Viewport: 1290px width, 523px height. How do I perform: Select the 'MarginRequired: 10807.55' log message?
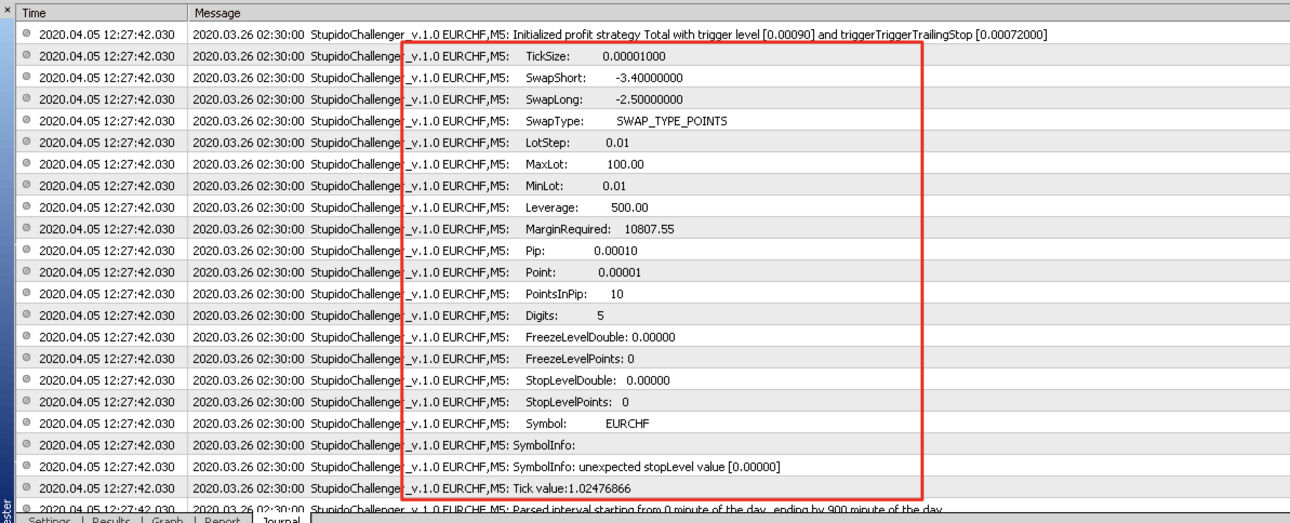(433, 228)
